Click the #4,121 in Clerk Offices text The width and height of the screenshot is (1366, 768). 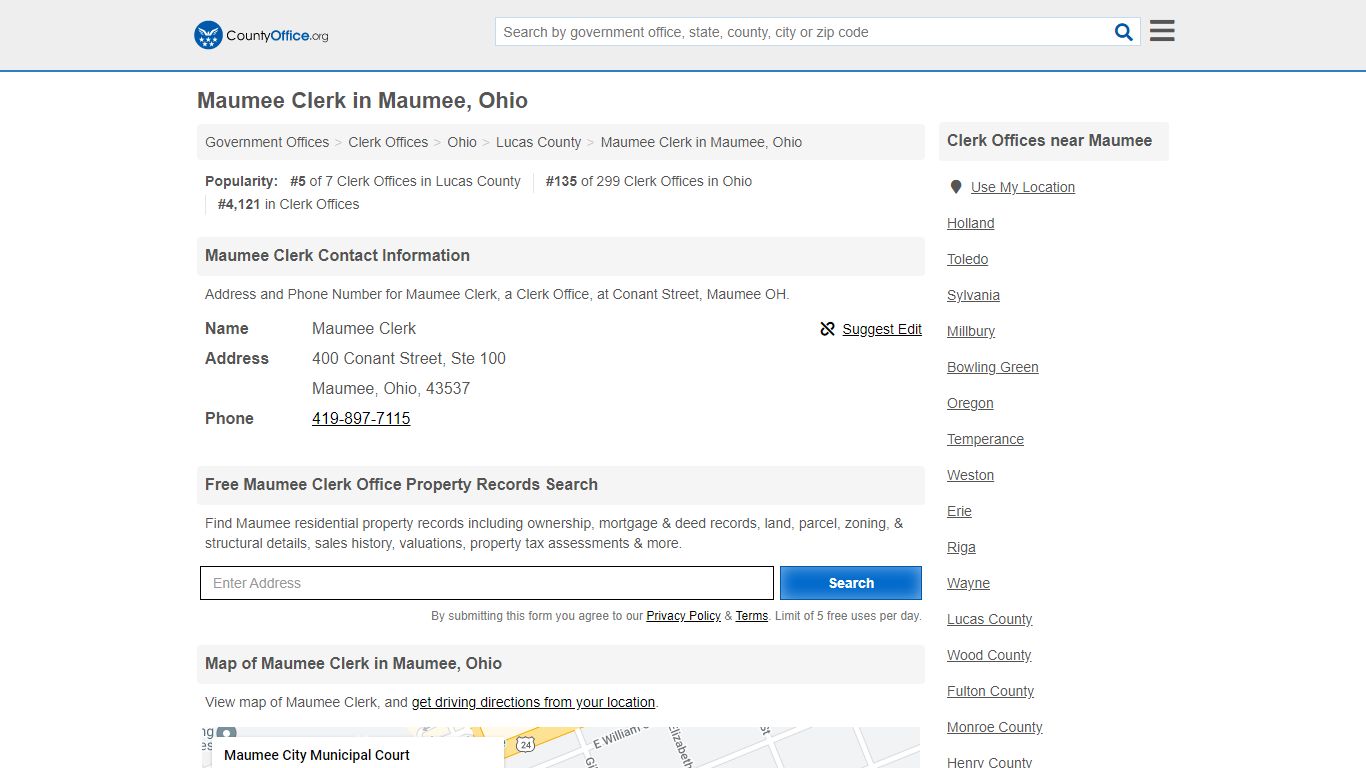(x=288, y=204)
